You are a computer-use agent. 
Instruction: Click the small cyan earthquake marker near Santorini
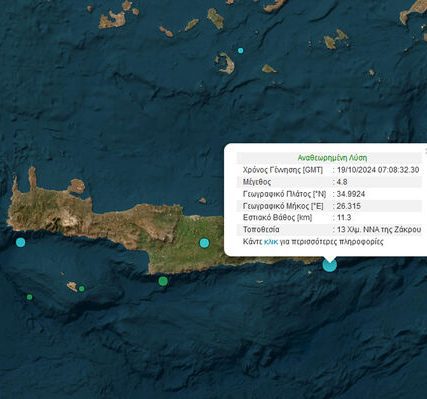coord(241,51)
